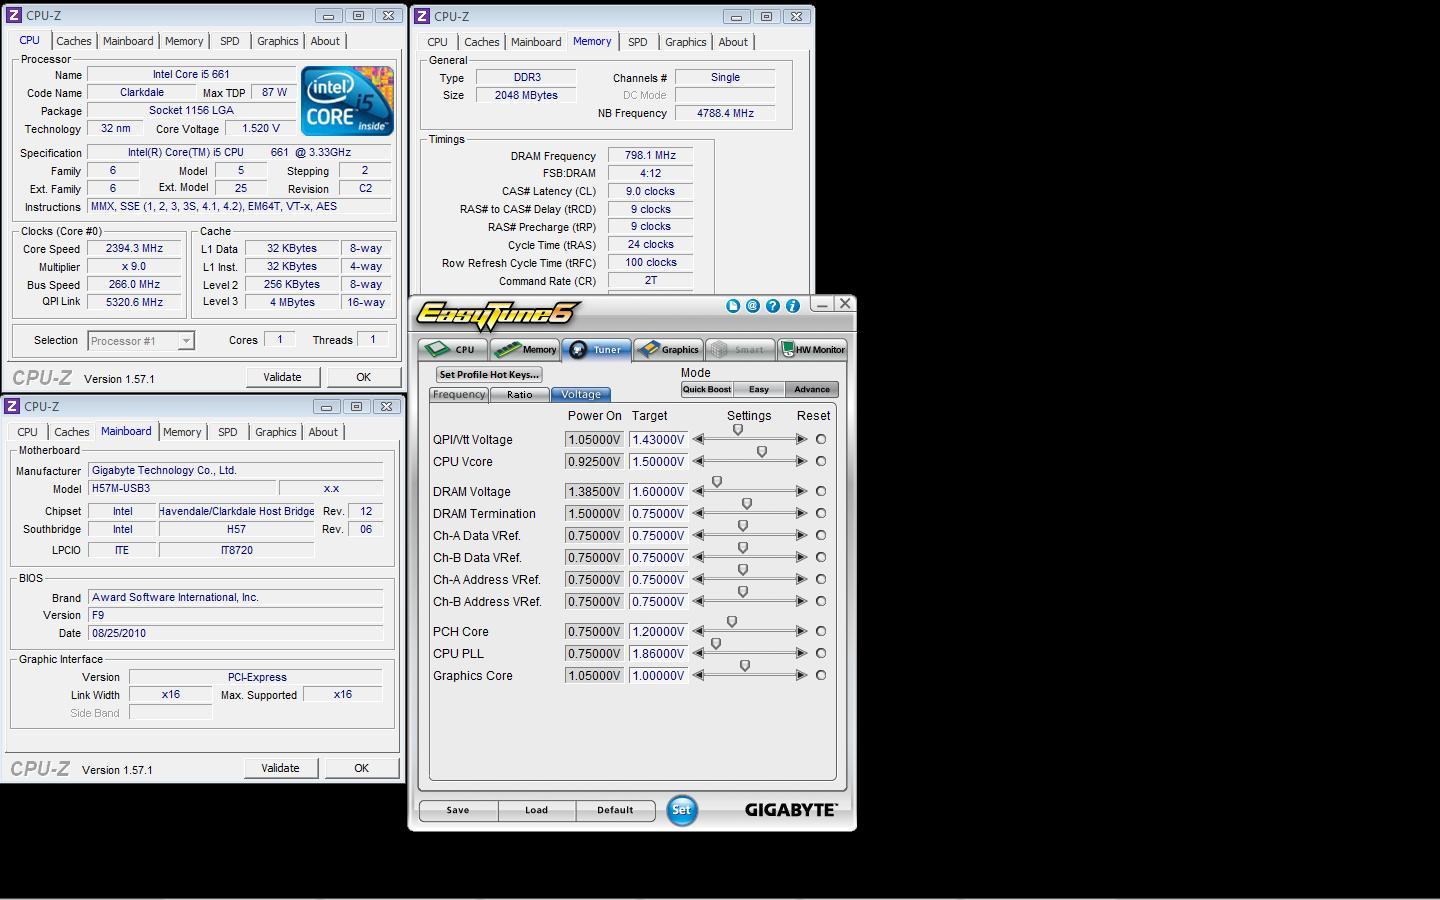Click Default button in EasyTune6
Screen dimensions: 1440x900
(x=615, y=810)
